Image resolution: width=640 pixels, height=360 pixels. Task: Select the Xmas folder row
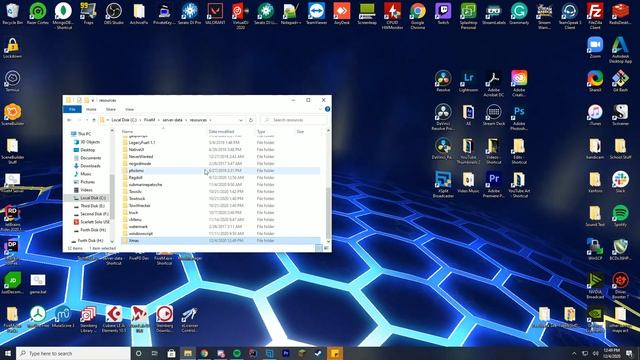coord(220,240)
